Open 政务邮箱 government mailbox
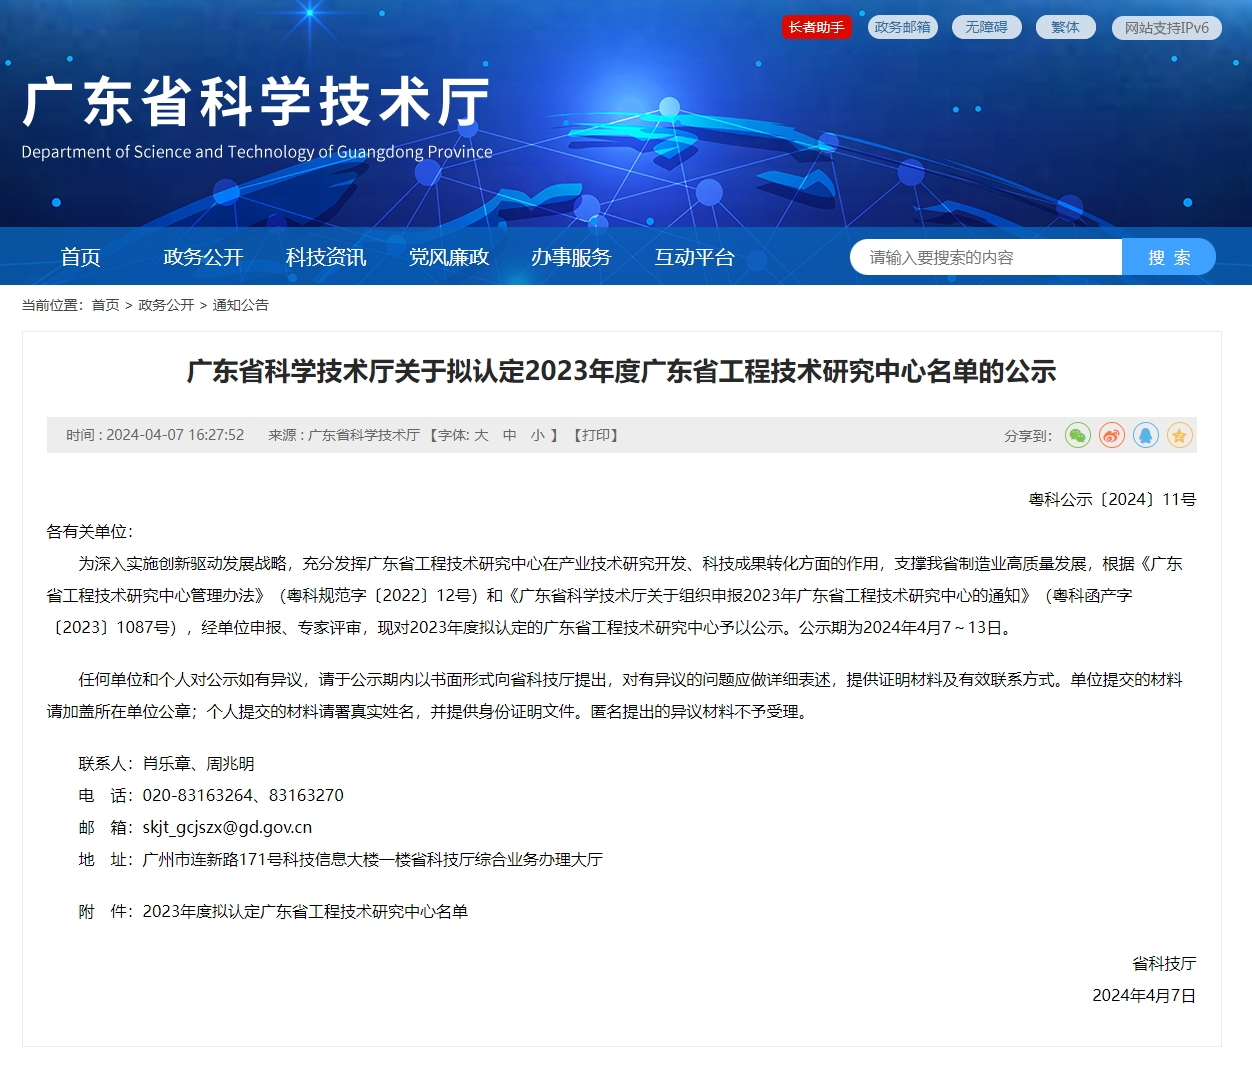Screen dimensions: 1252x1092 (902, 27)
